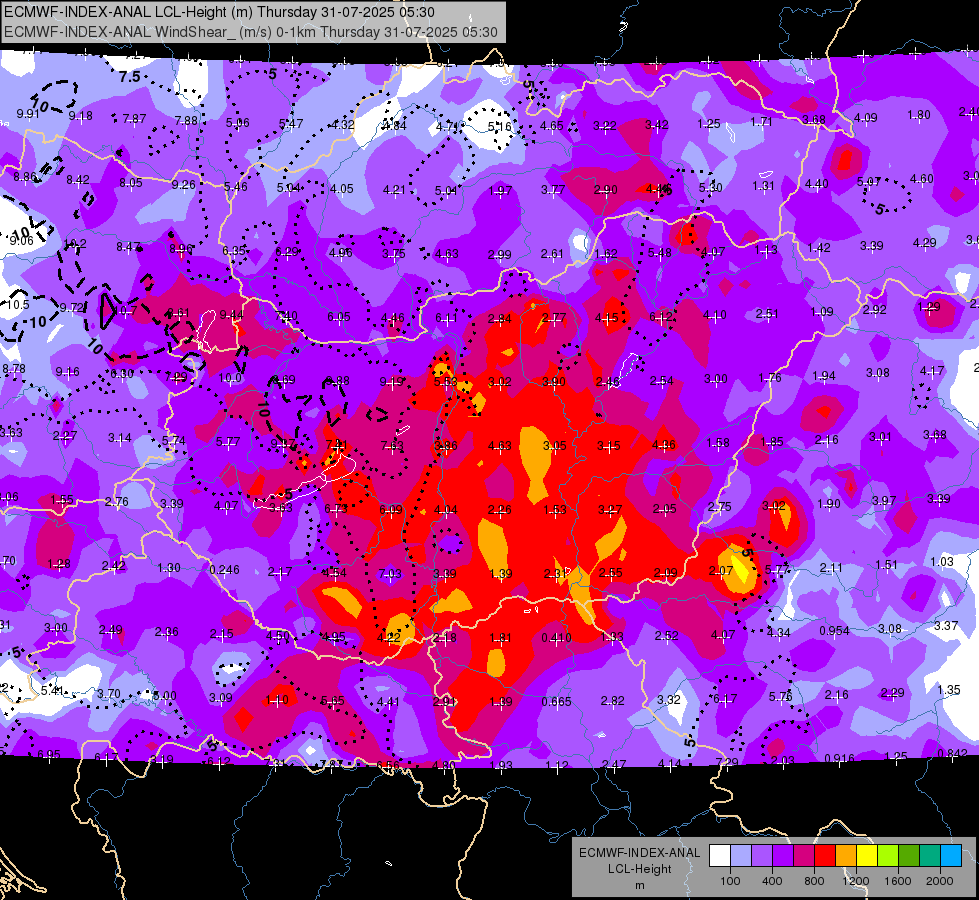The height and width of the screenshot is (900, 979).
Task: Click the wind shear value '7.03'
Action: pos(390,573)
